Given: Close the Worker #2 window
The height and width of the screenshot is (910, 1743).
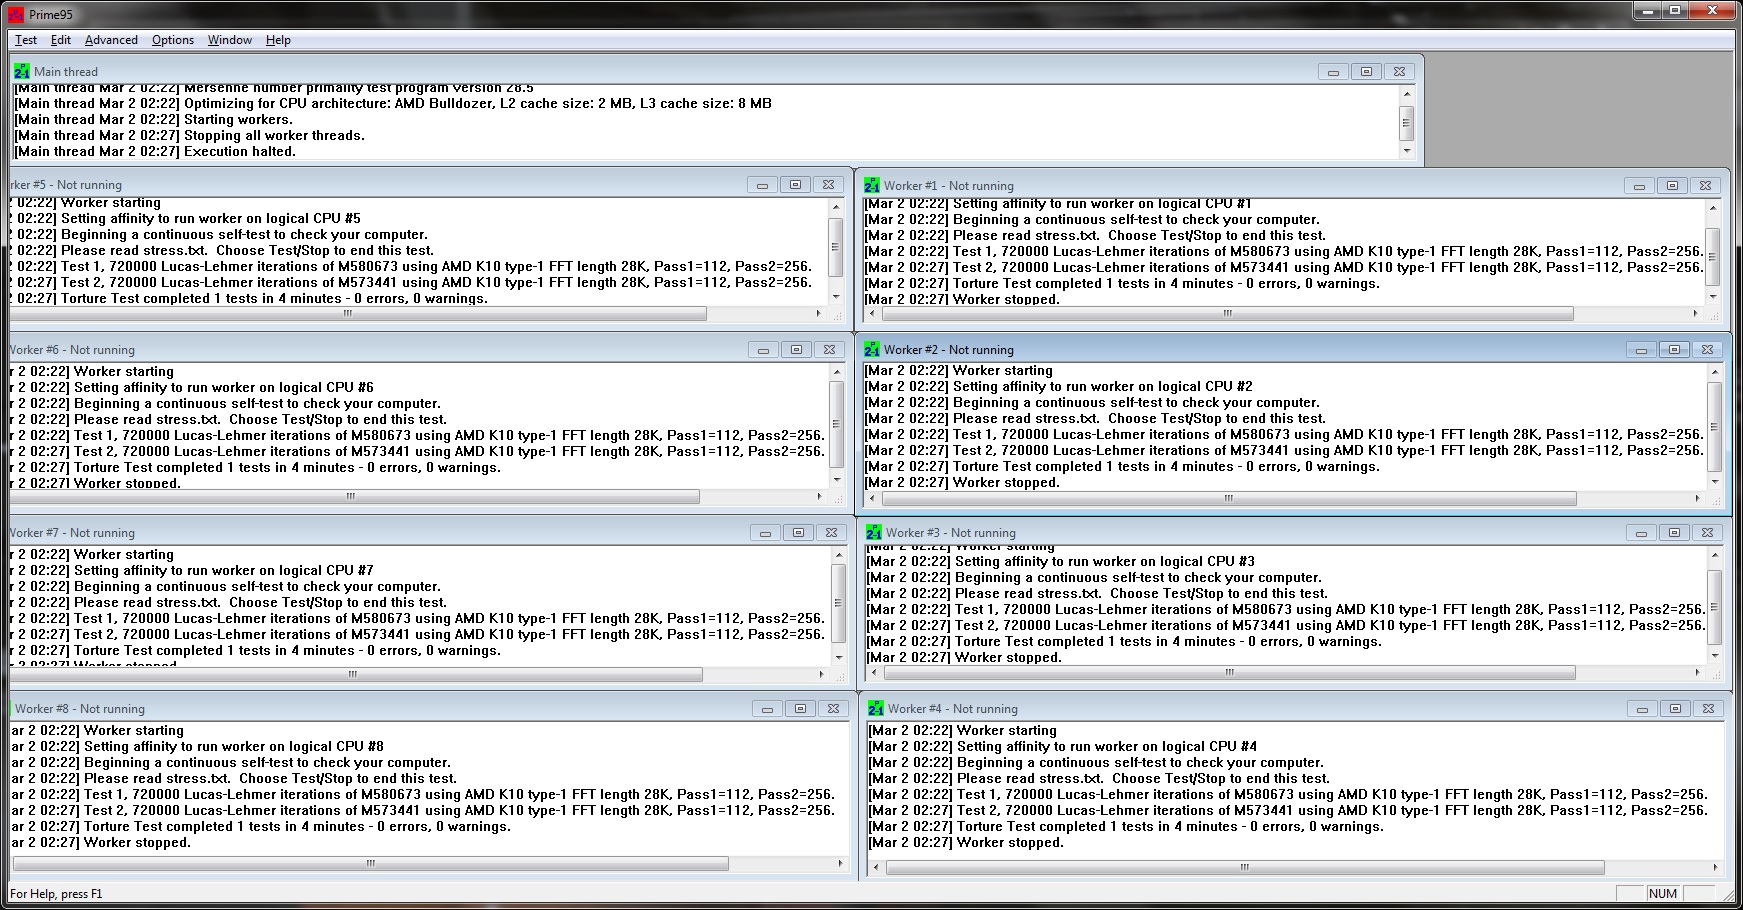Looking at the screenshot, I should pyautogui.click(x=1707, y=350).
